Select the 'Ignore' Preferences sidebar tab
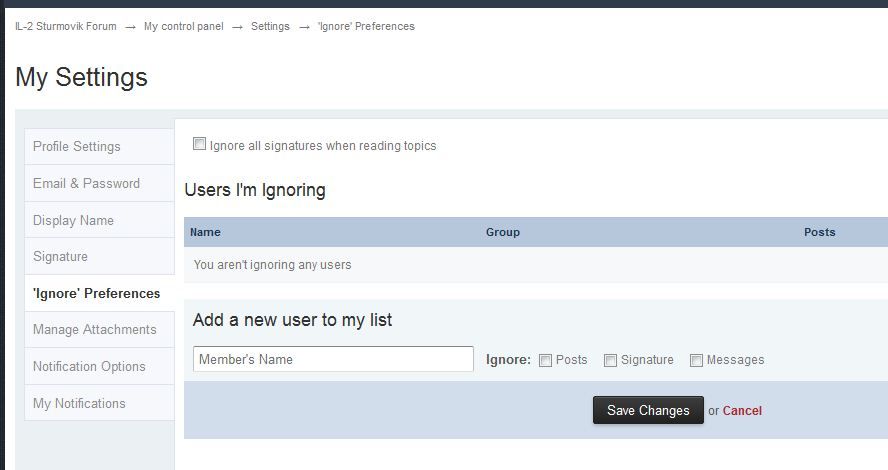This screenshot has width=888, height=470. pyautogui.click(x=96, y=293)
